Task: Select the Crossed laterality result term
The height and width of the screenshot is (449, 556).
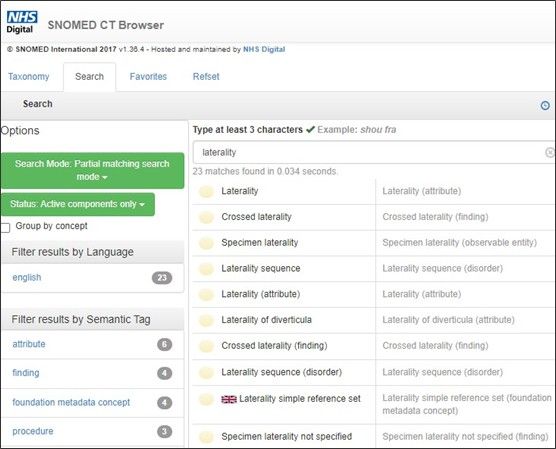Action: click(x=256, y=217)
